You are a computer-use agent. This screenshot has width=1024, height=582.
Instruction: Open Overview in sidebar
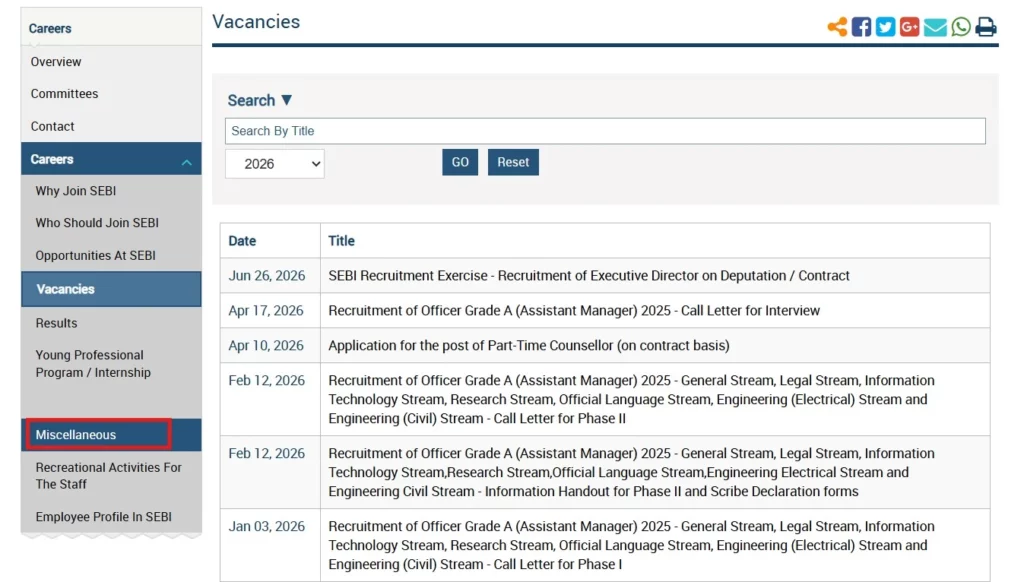coord(56,61)
